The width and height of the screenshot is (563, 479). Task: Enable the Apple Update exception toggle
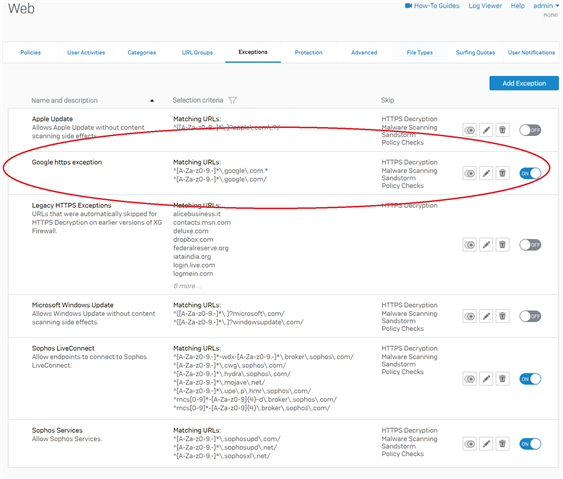(x=530, y=130)
